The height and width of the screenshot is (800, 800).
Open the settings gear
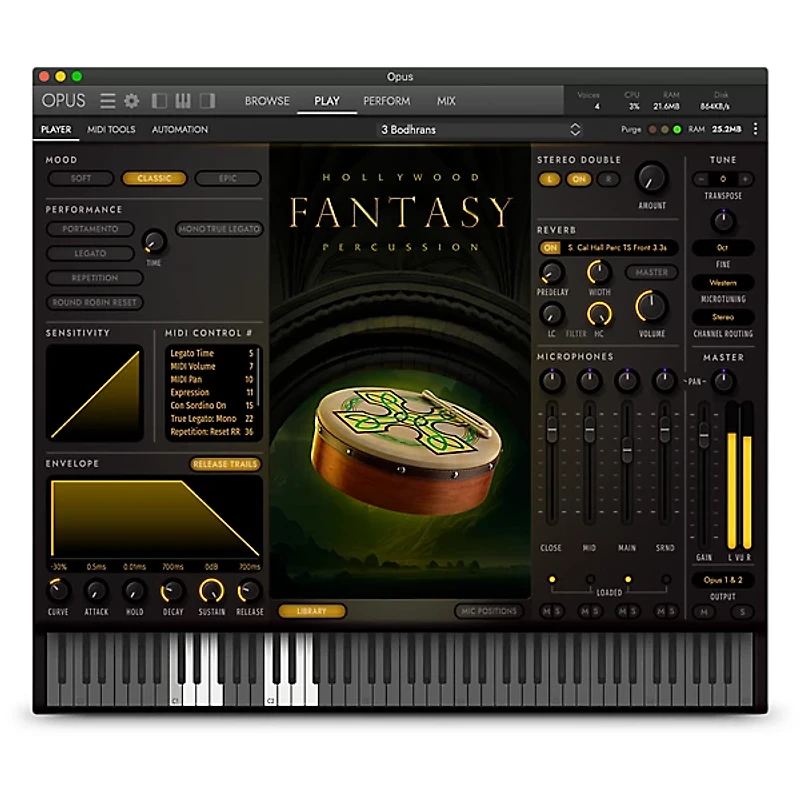click(132, 101)
